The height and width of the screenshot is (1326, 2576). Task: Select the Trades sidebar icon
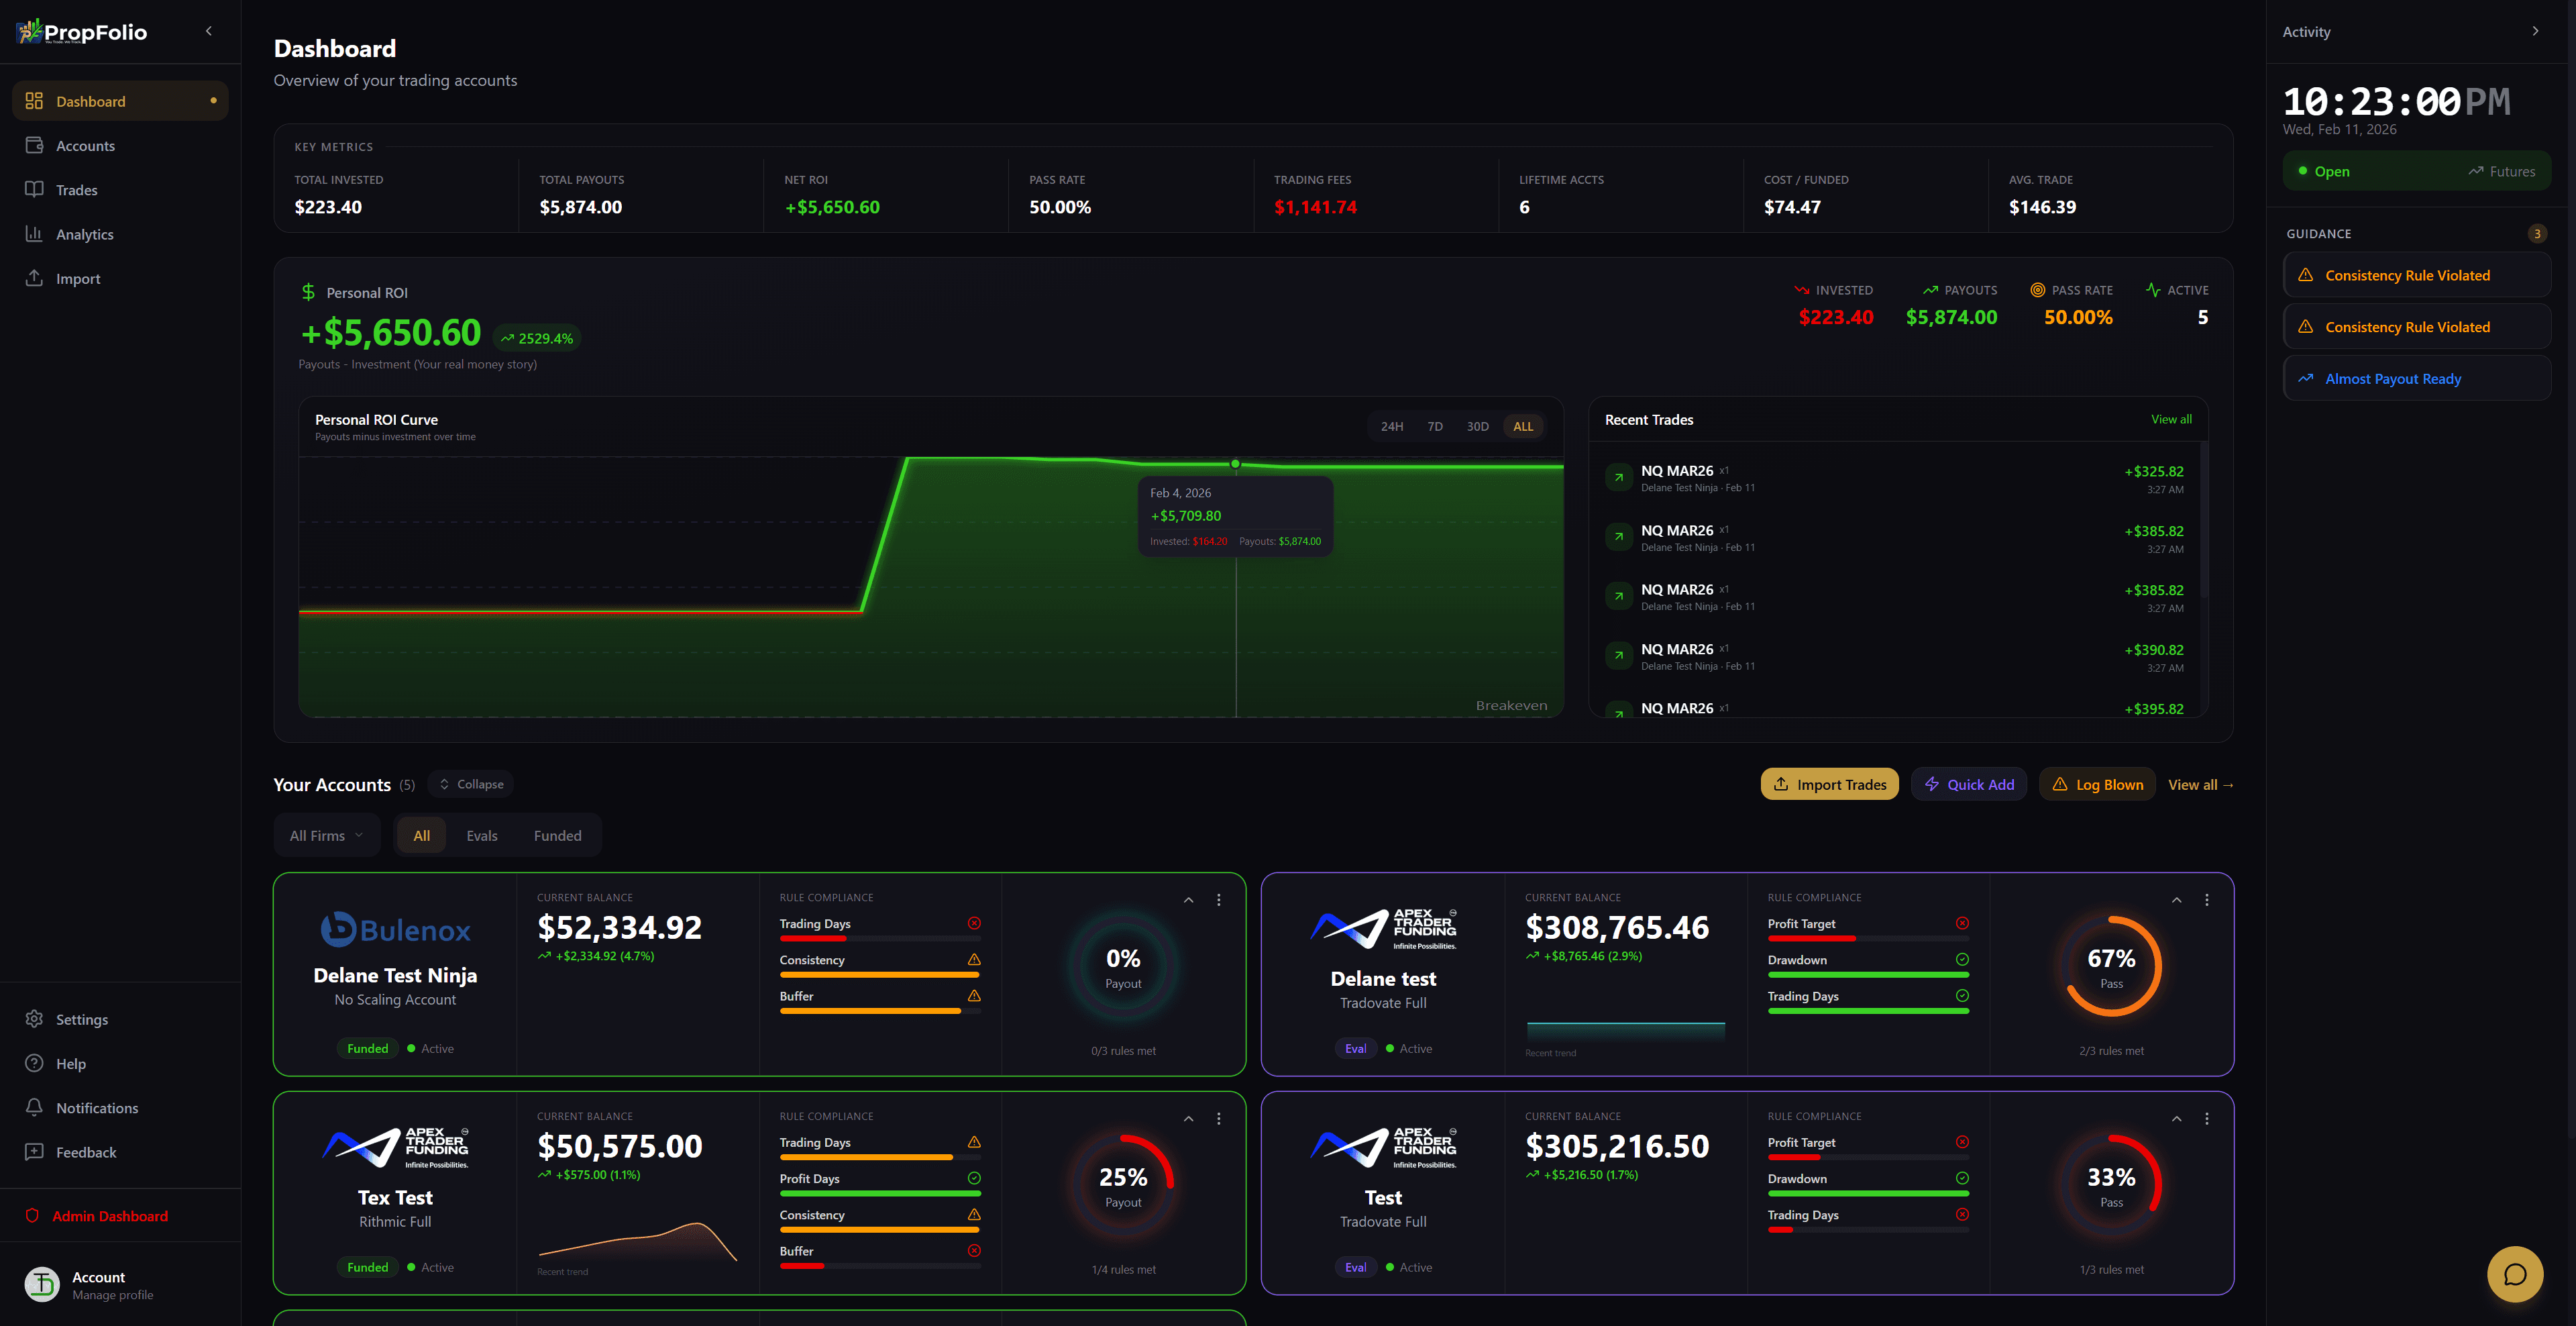(34, 189)
